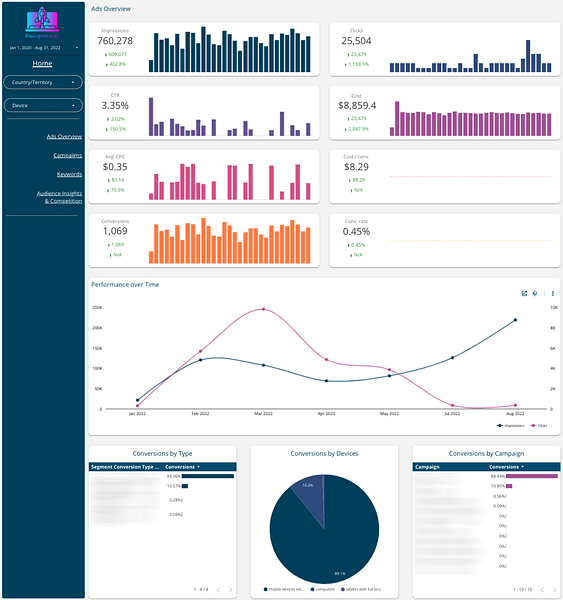Click the Performance over Time title
The height and width of the screenshot is (600, 563).
pyautogui.click(x=125, y=284)
